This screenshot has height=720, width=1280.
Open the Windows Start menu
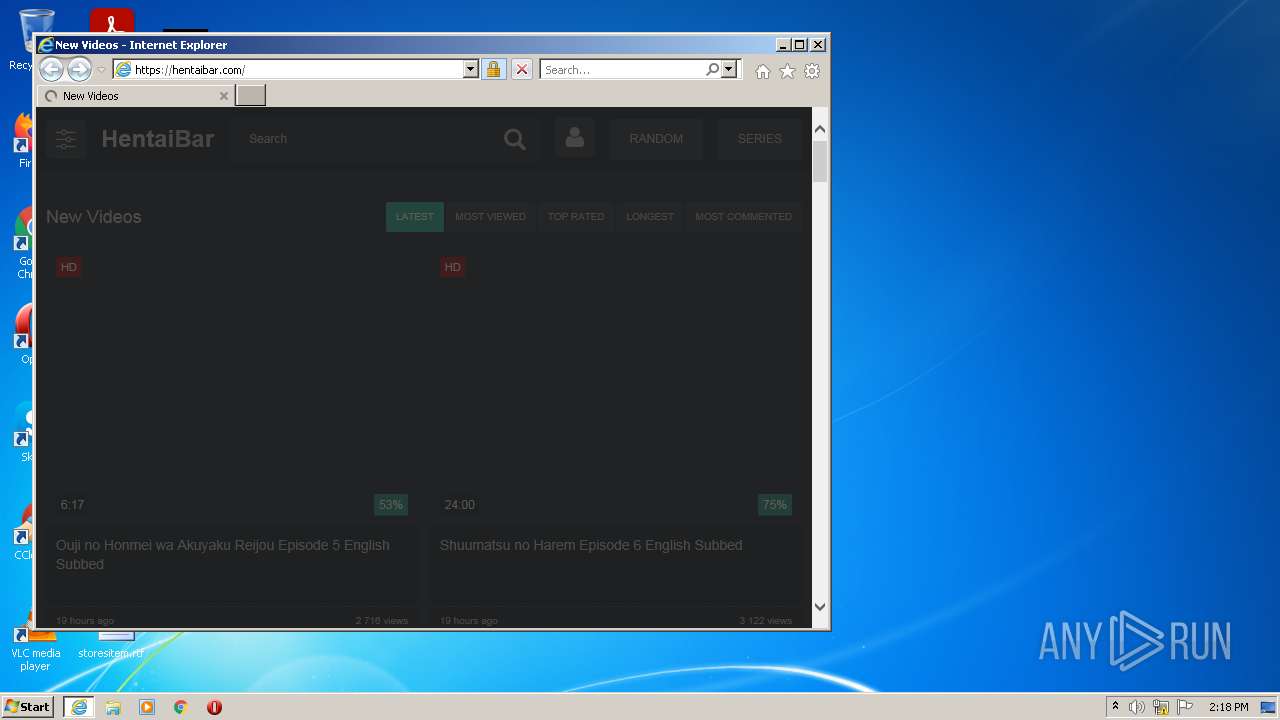point(28,707)
